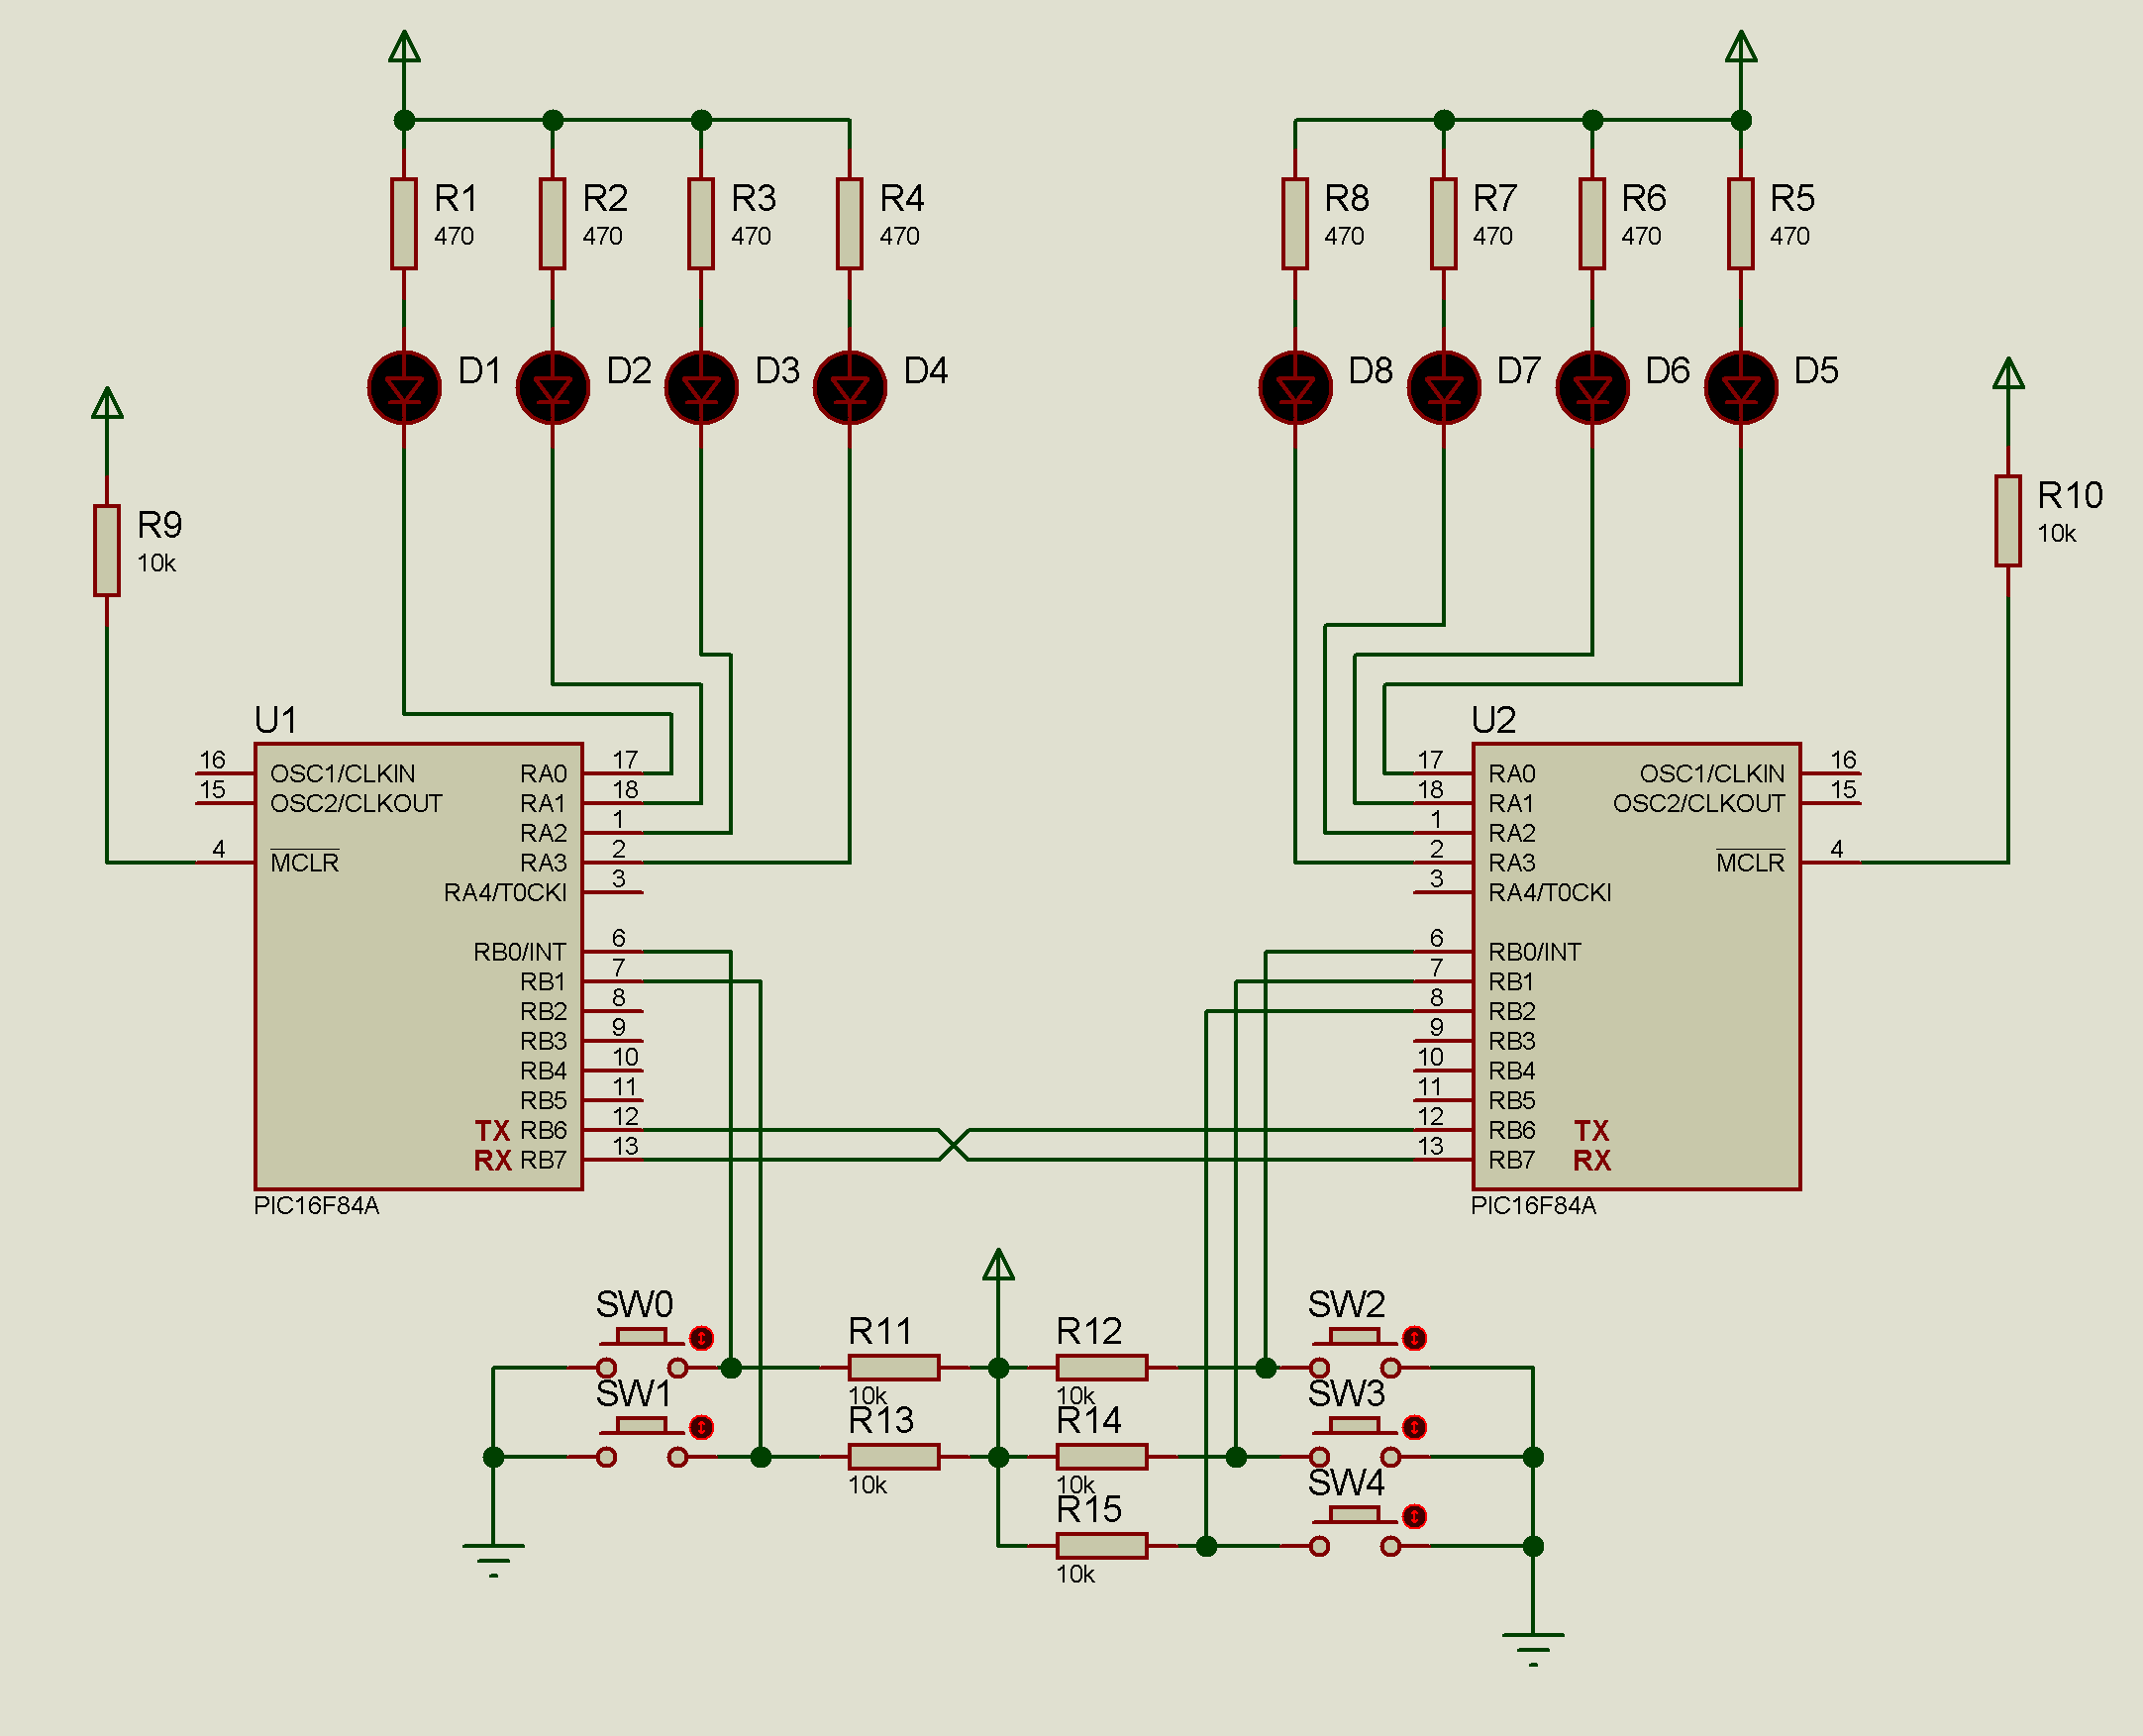Click U1 RA4/T0CKI pin label

[x=505, y=893]
